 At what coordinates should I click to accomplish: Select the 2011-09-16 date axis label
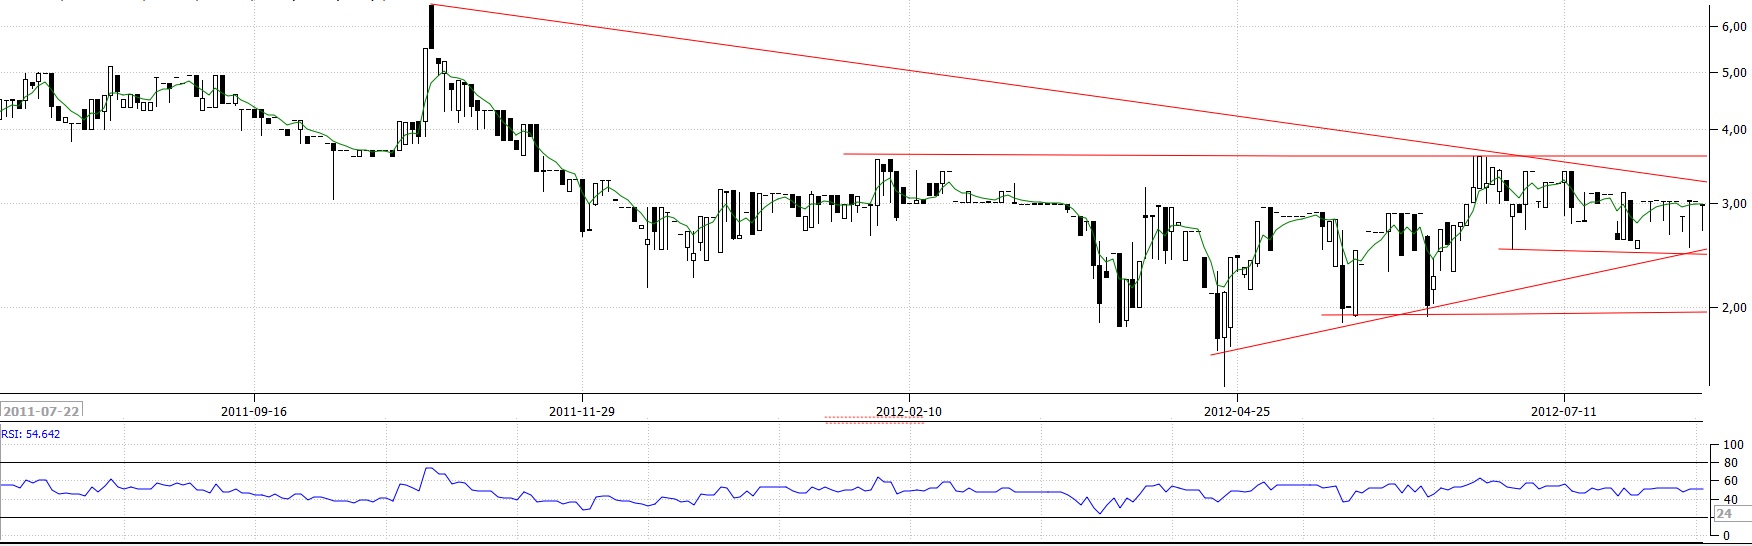(x=253, y=410)
